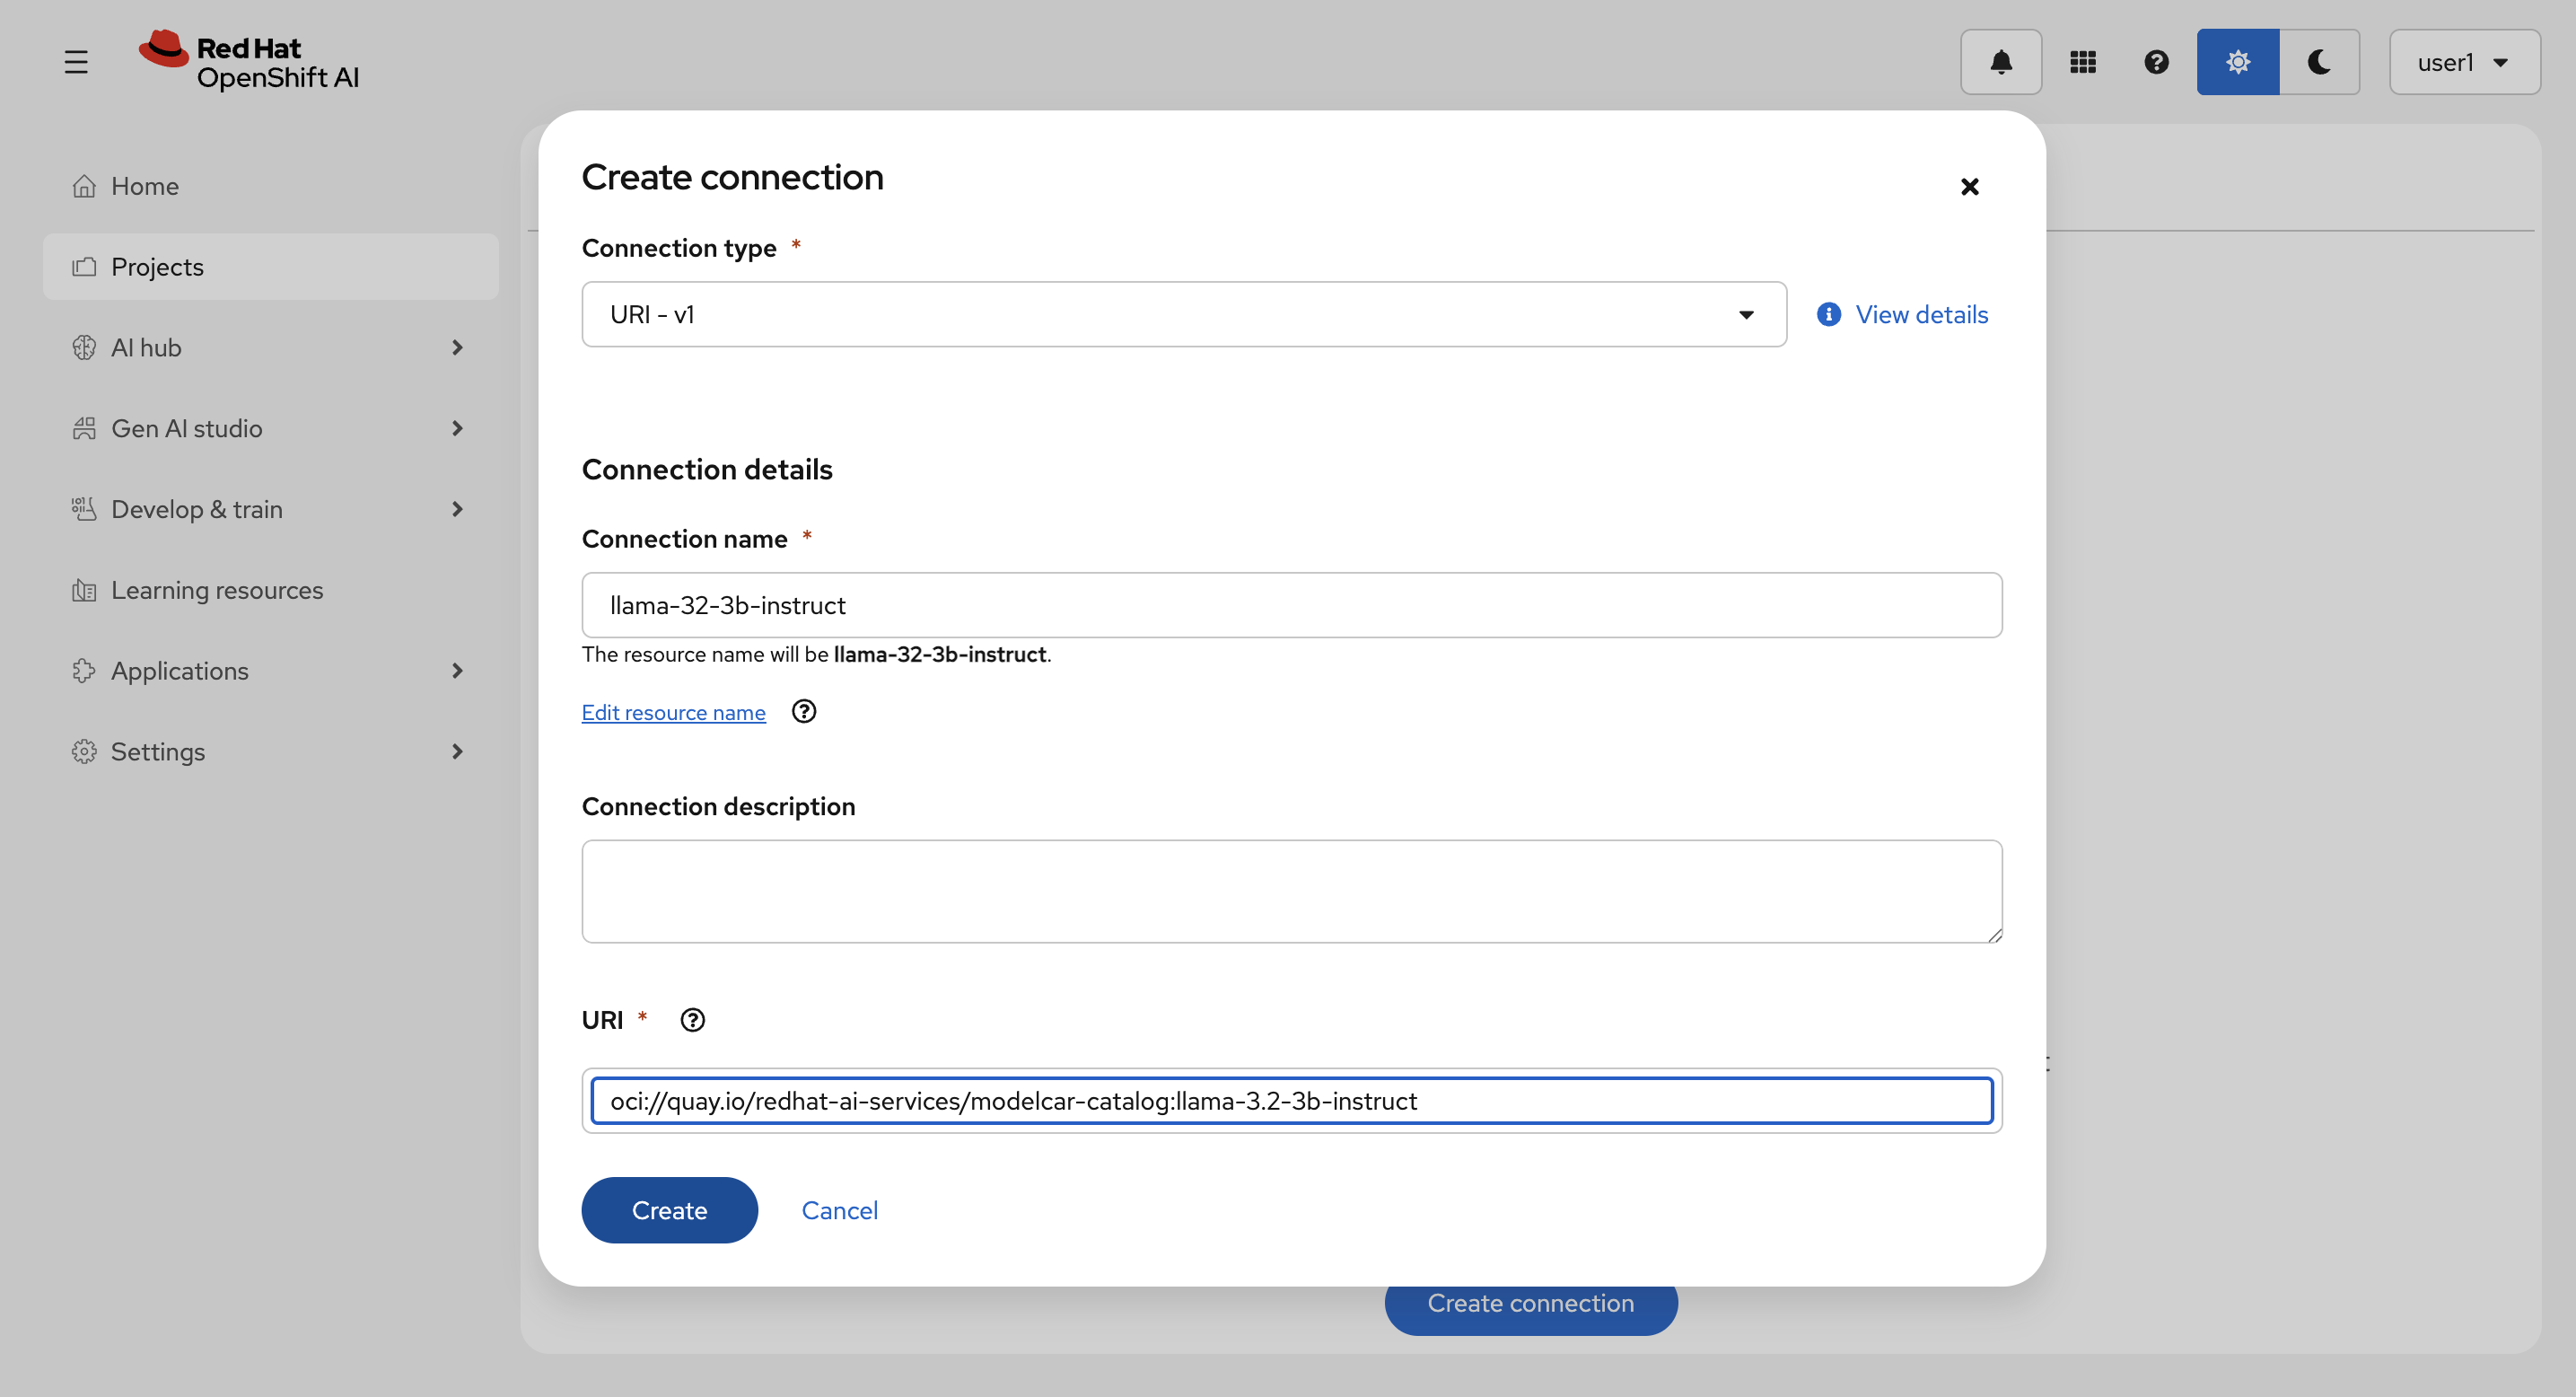Expand the Gen AI studio section
2576x1397 pixels.
[270, 428]
